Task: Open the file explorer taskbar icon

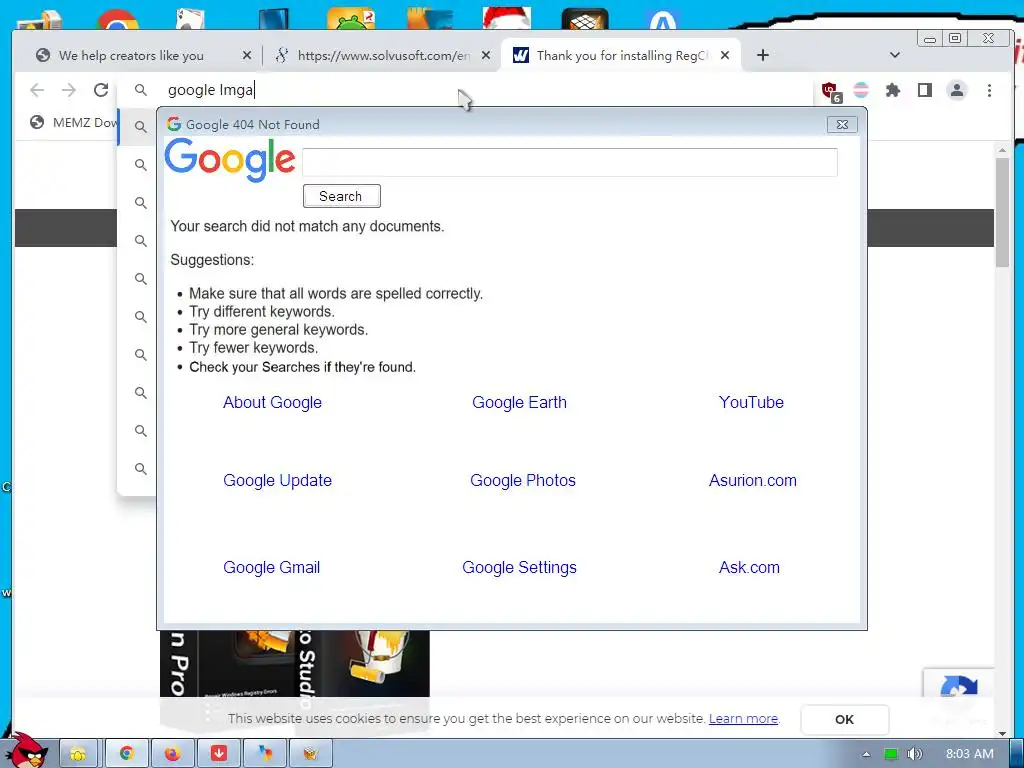Action: pyautogui.click(x=79, y=754)
